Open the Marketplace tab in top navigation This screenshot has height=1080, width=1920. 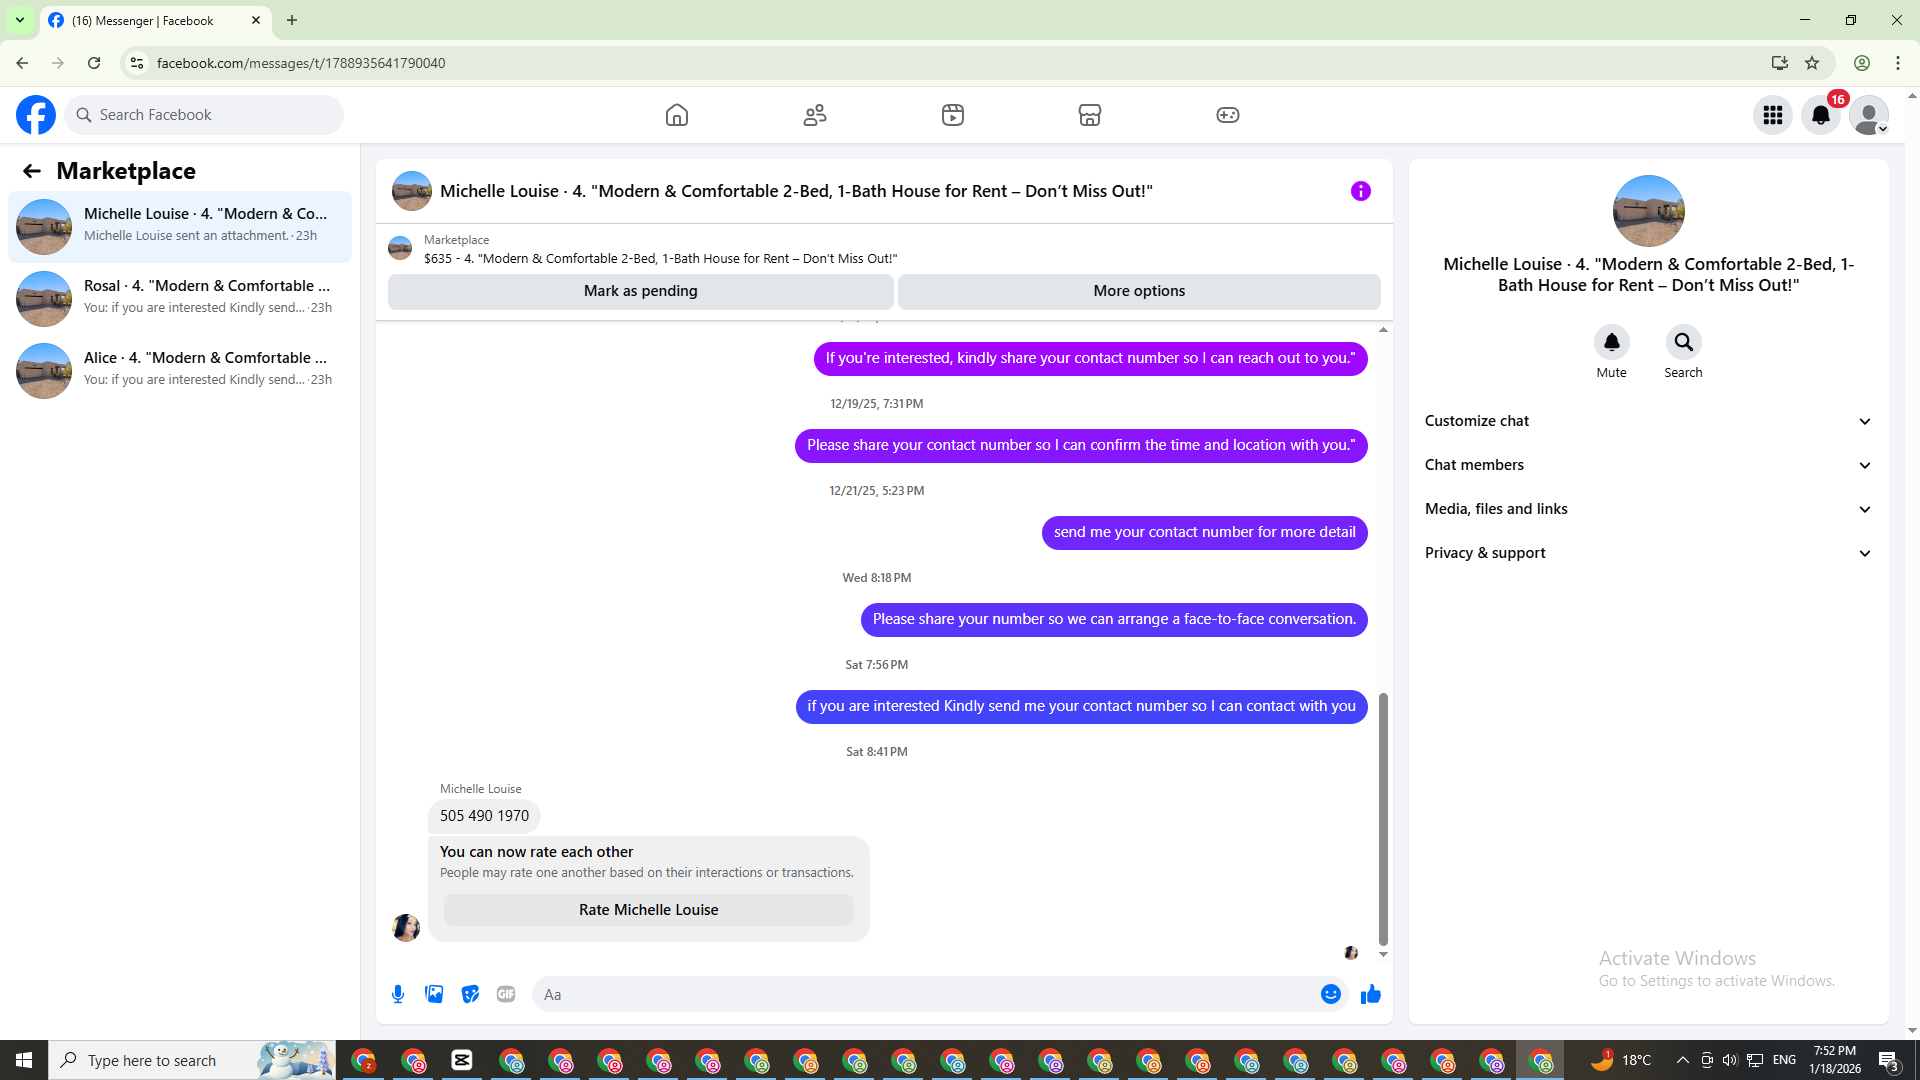1090,115
